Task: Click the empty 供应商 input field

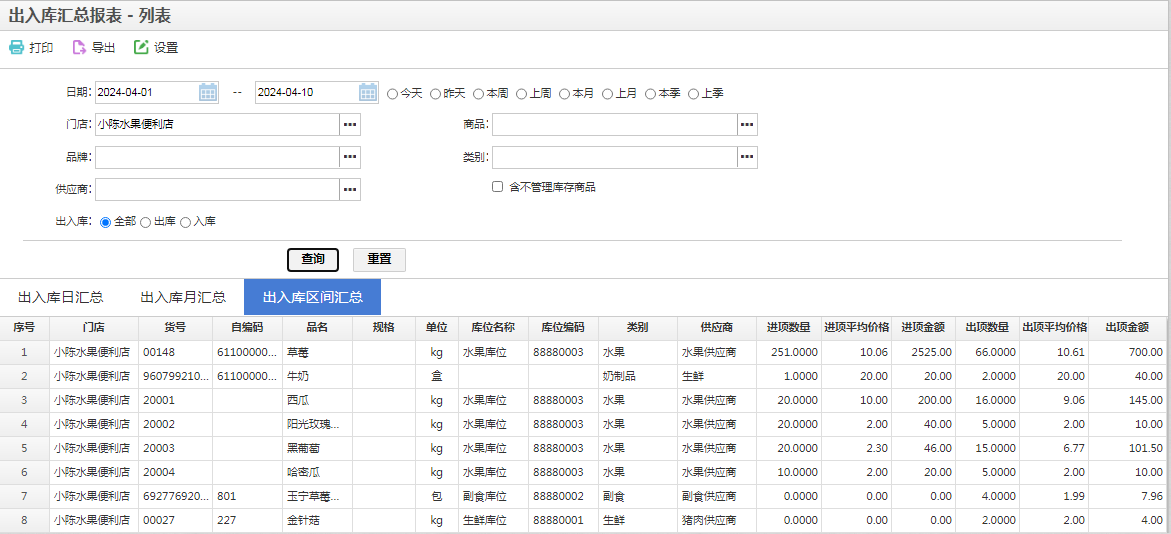Action: (x=217, y=190)
